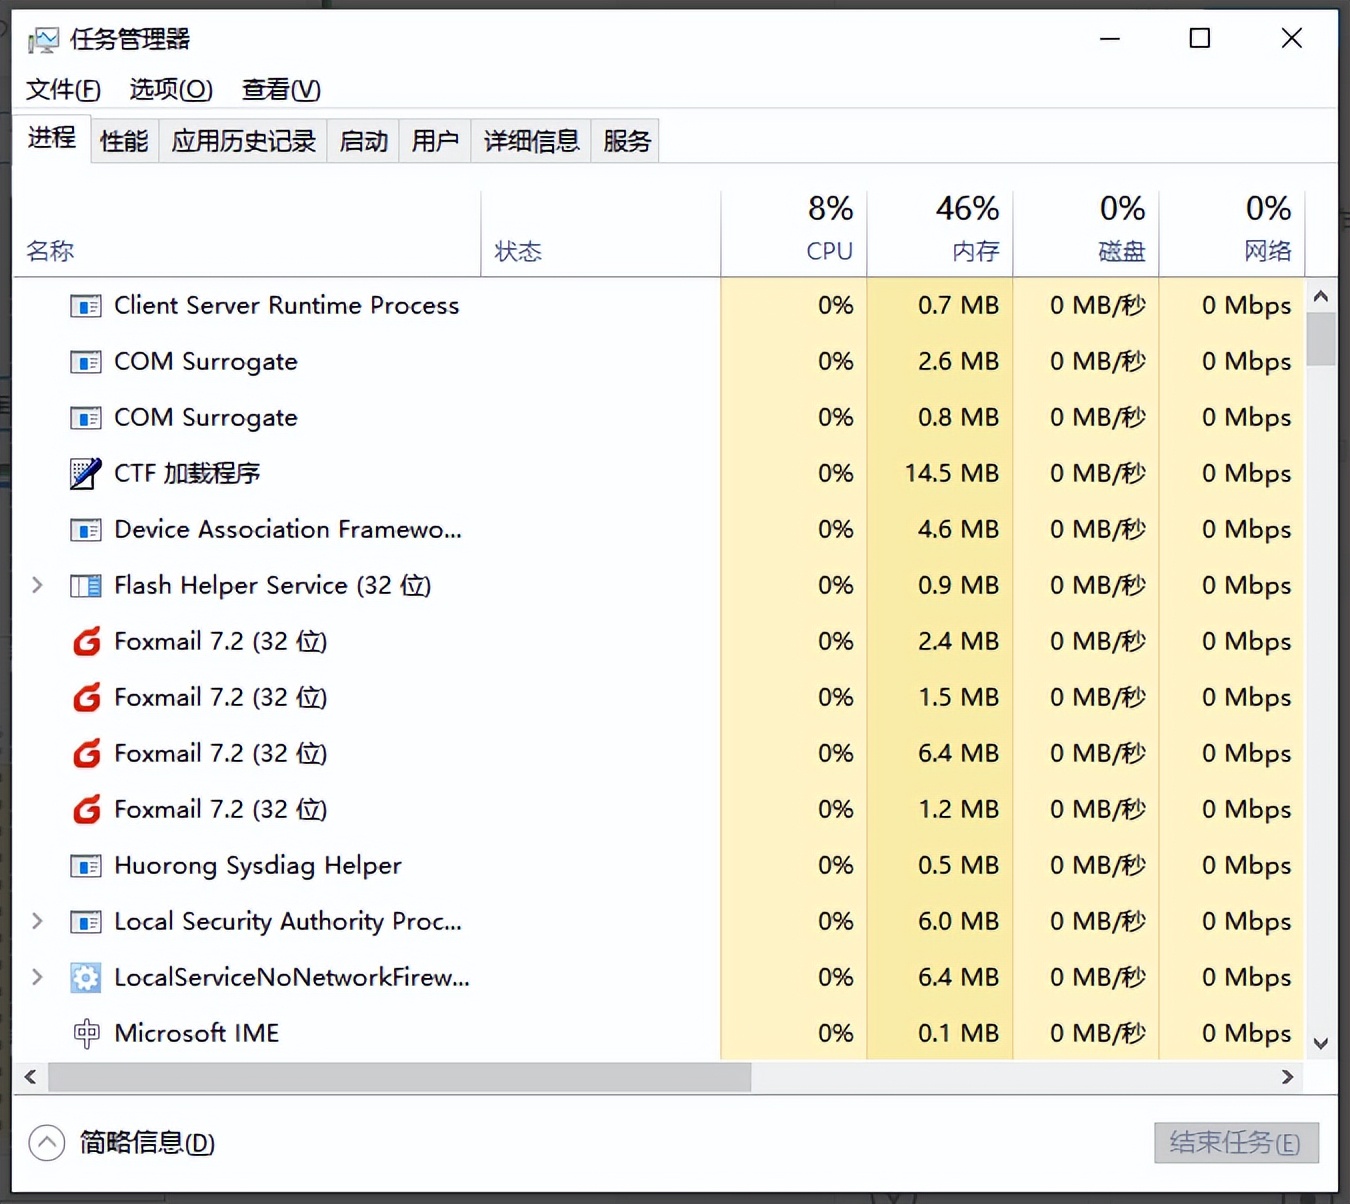Screen dimensions: 1350x1204
Task: Click the CTF 加载程序 pen icon
Action: coord(86,473)
